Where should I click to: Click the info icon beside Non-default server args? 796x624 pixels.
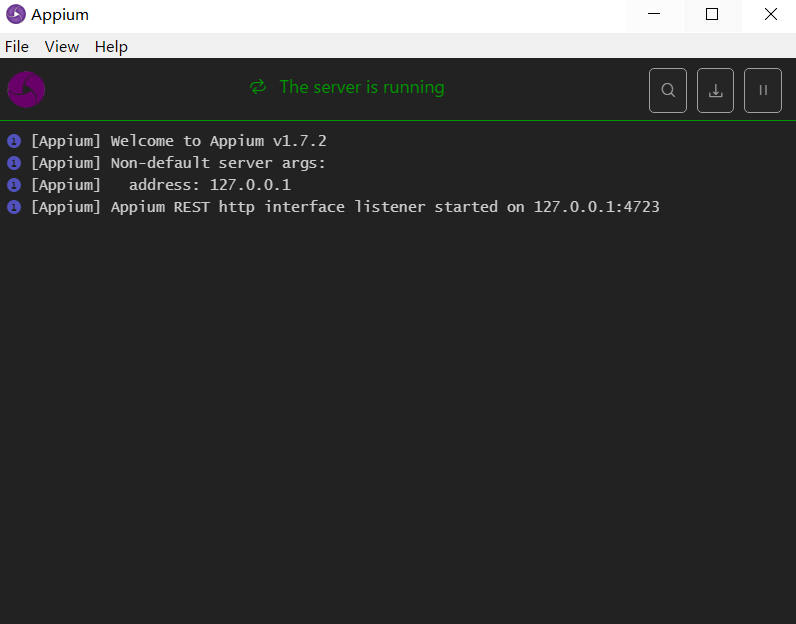click(14, 163)
